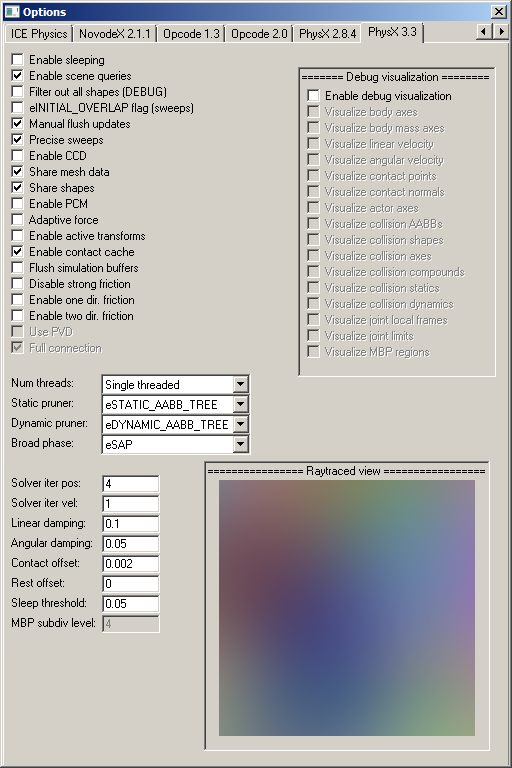Image resolution: width=512 pixels, height=768 pixels.
Task: Click the Raytraced view group title
Action: 346,471
